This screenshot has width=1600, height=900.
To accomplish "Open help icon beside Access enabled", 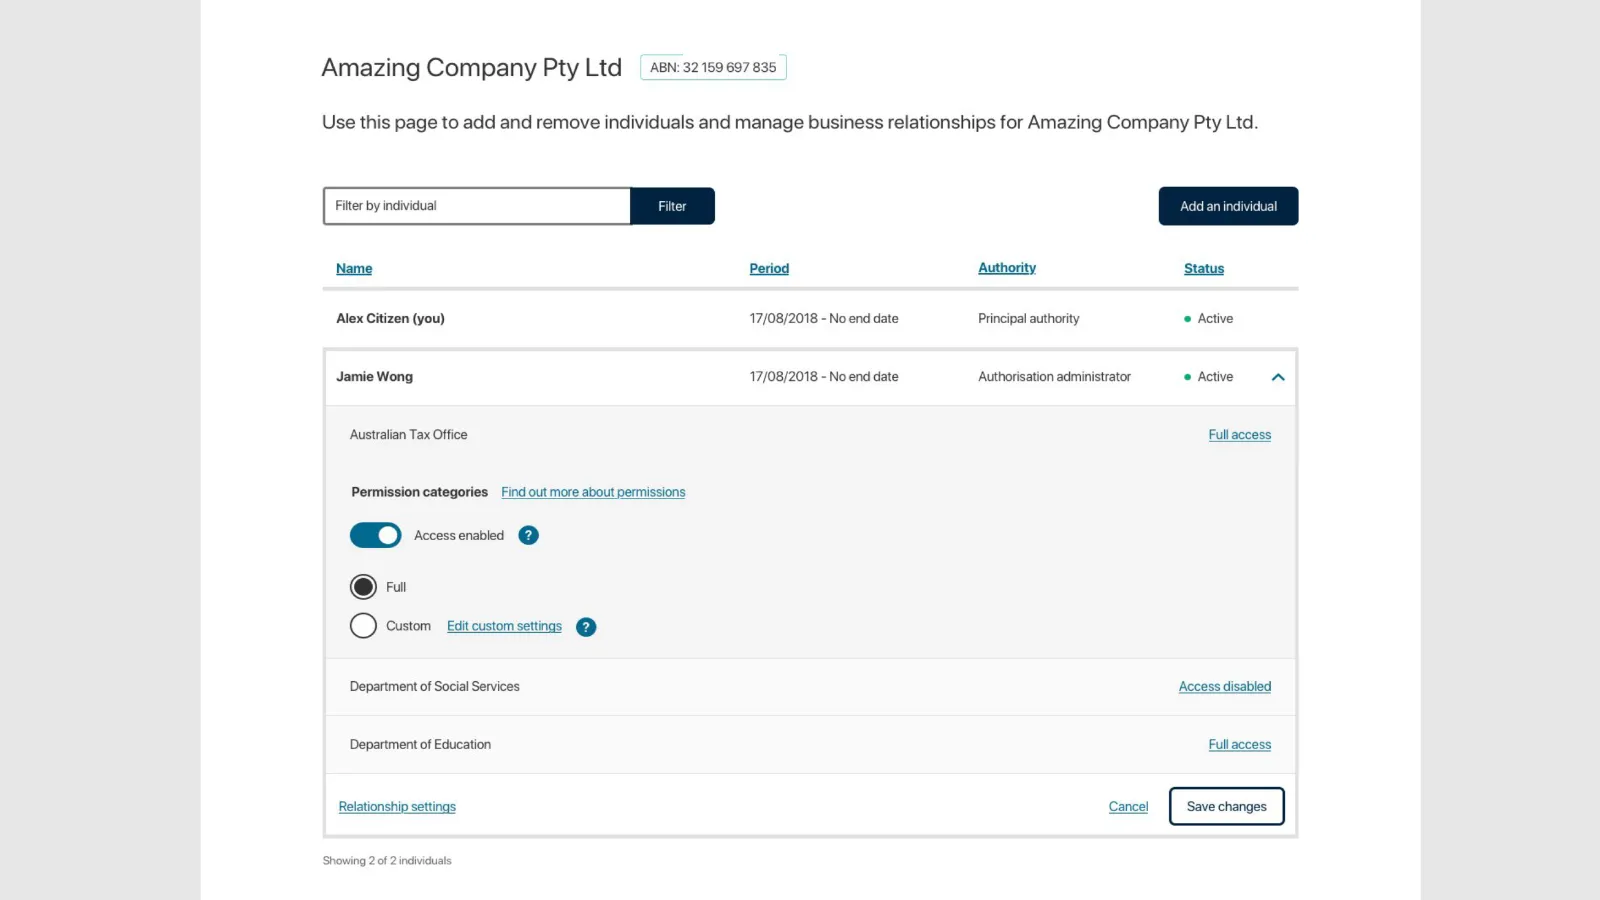I will [528, 536].
